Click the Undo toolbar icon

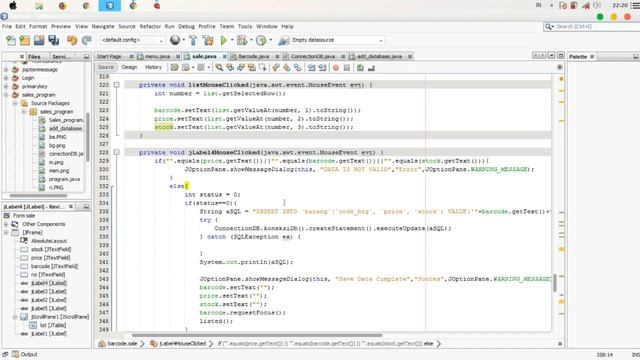pyautogui.click(x=72, y=40)
